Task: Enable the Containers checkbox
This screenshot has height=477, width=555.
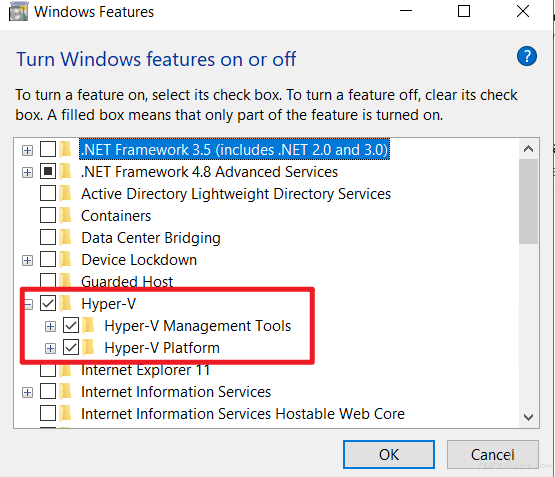Action: [48, 215]
